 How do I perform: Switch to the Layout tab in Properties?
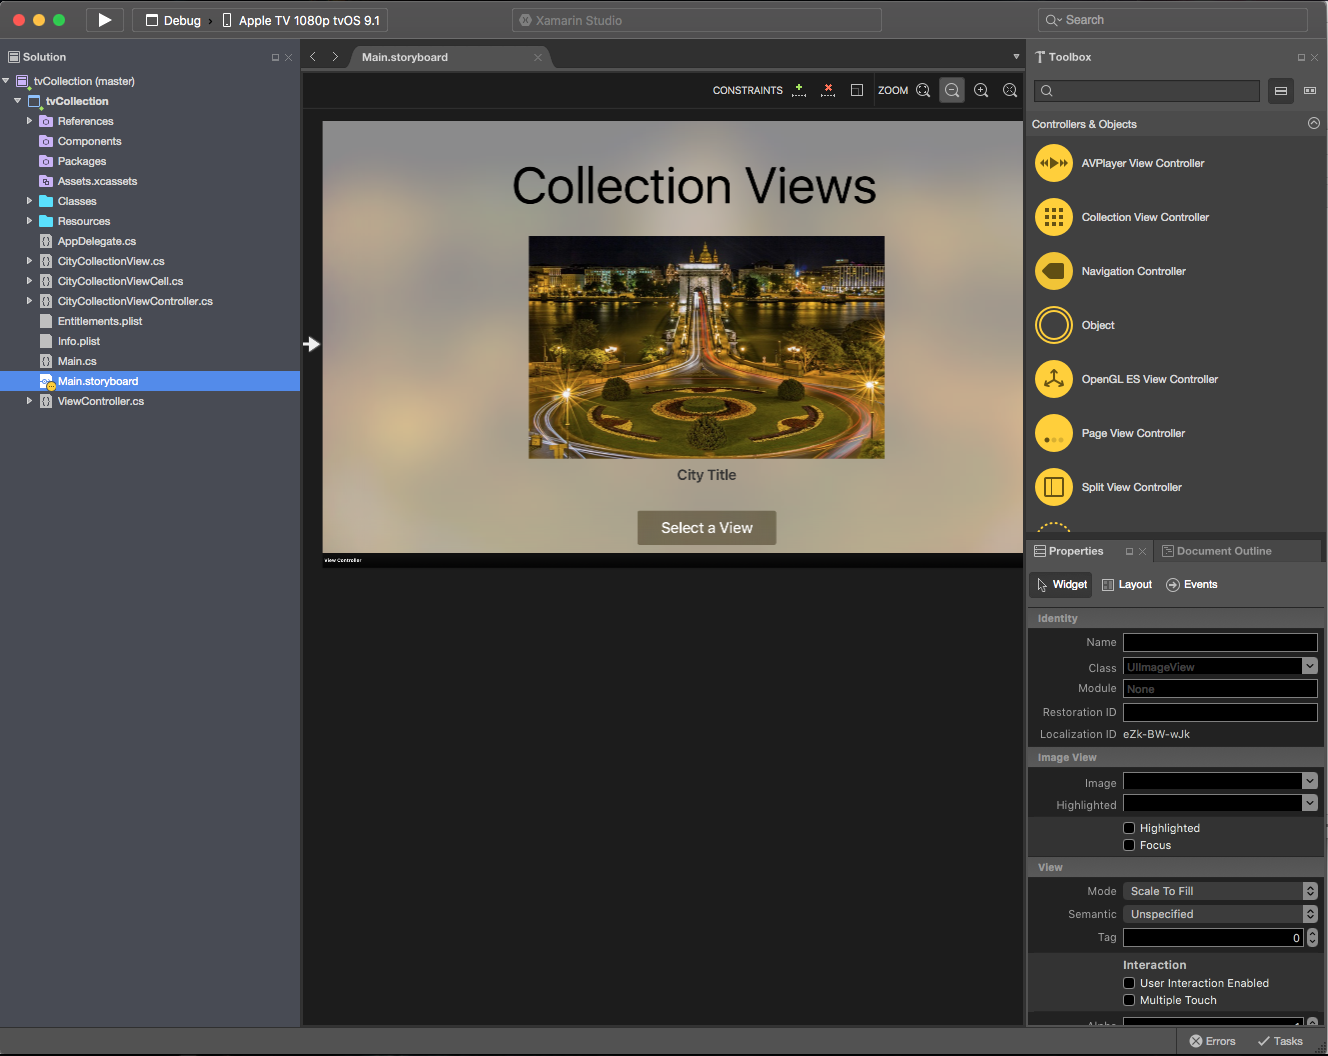1127,584
